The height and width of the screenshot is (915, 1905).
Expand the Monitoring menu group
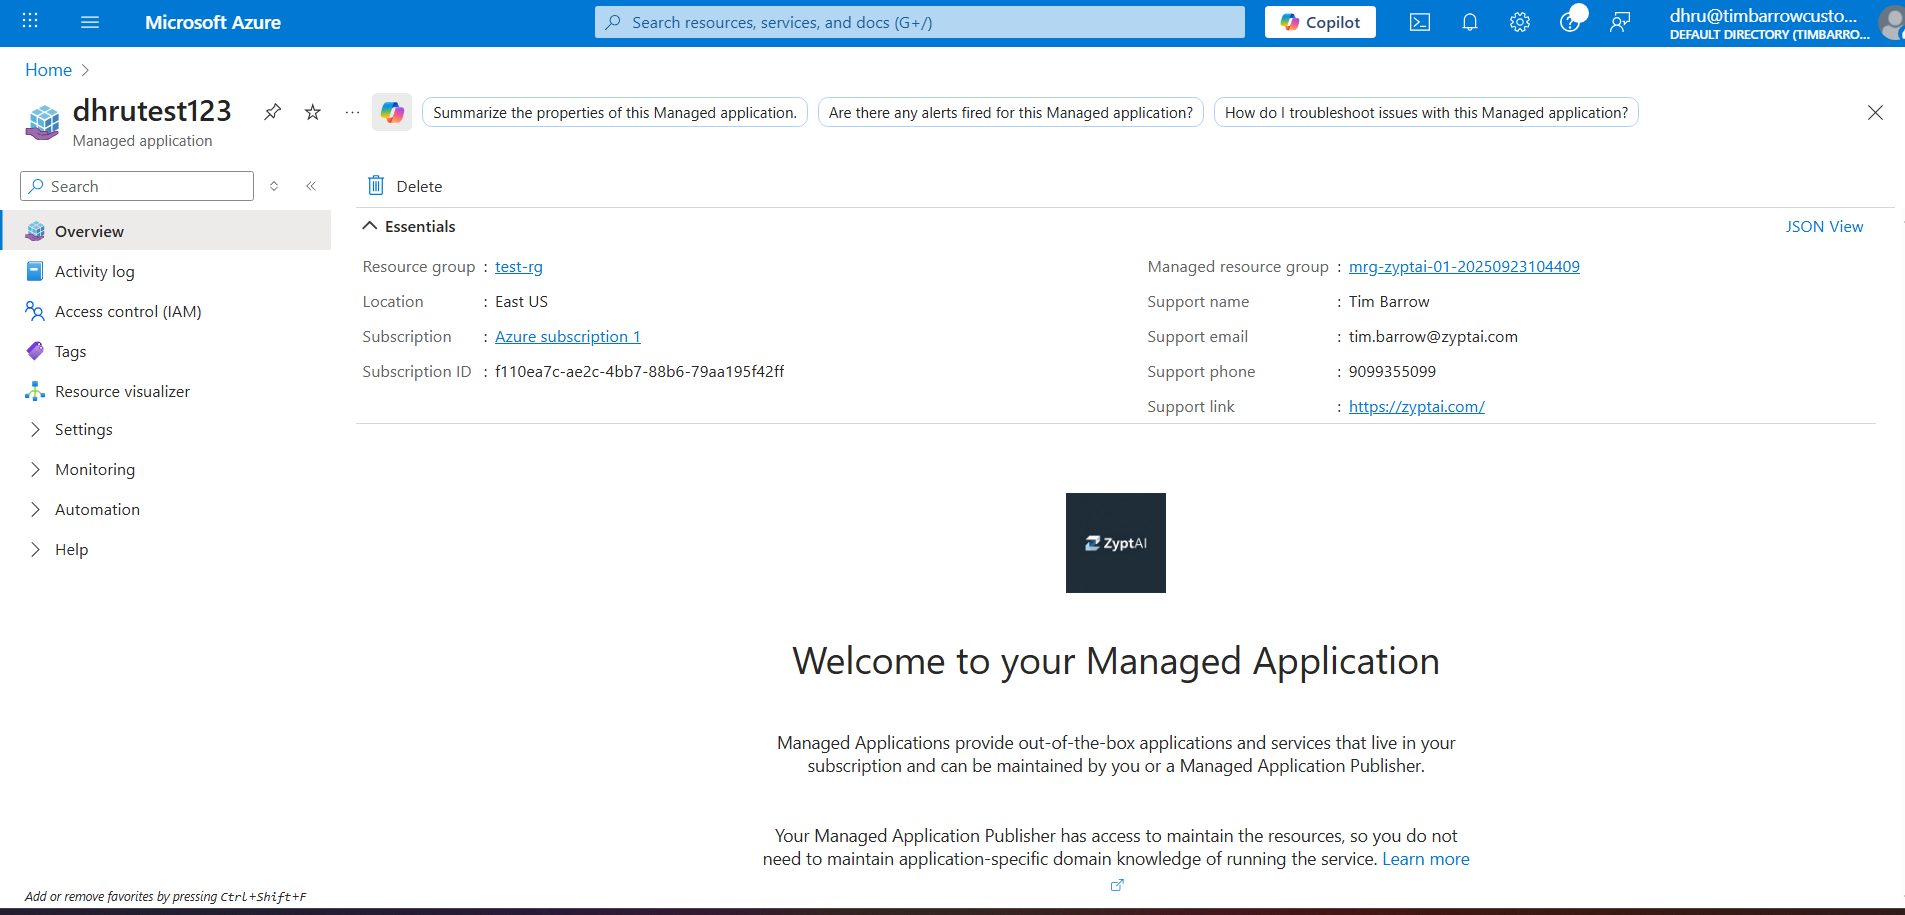tap(36, 469)
